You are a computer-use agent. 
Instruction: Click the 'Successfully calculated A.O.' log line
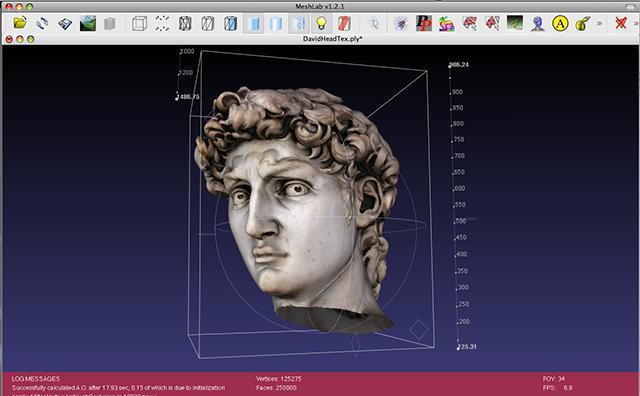point(118,387)
